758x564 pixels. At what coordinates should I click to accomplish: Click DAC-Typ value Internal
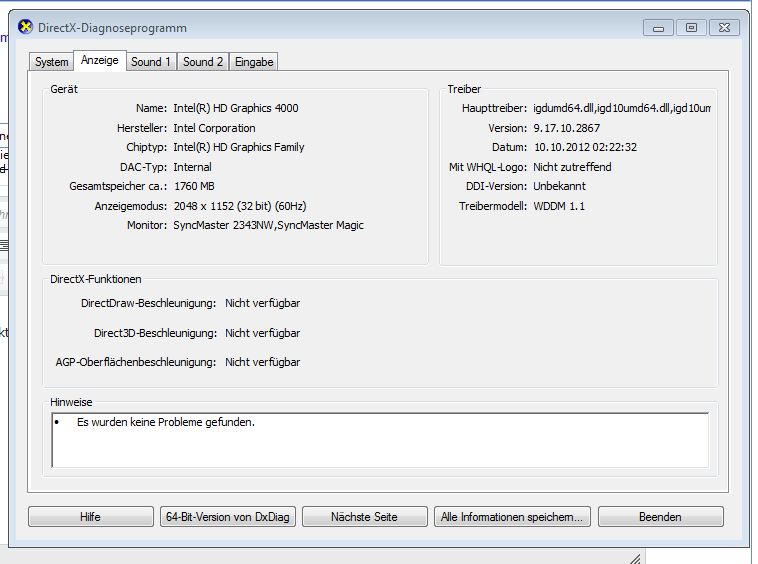coord(192,167)
